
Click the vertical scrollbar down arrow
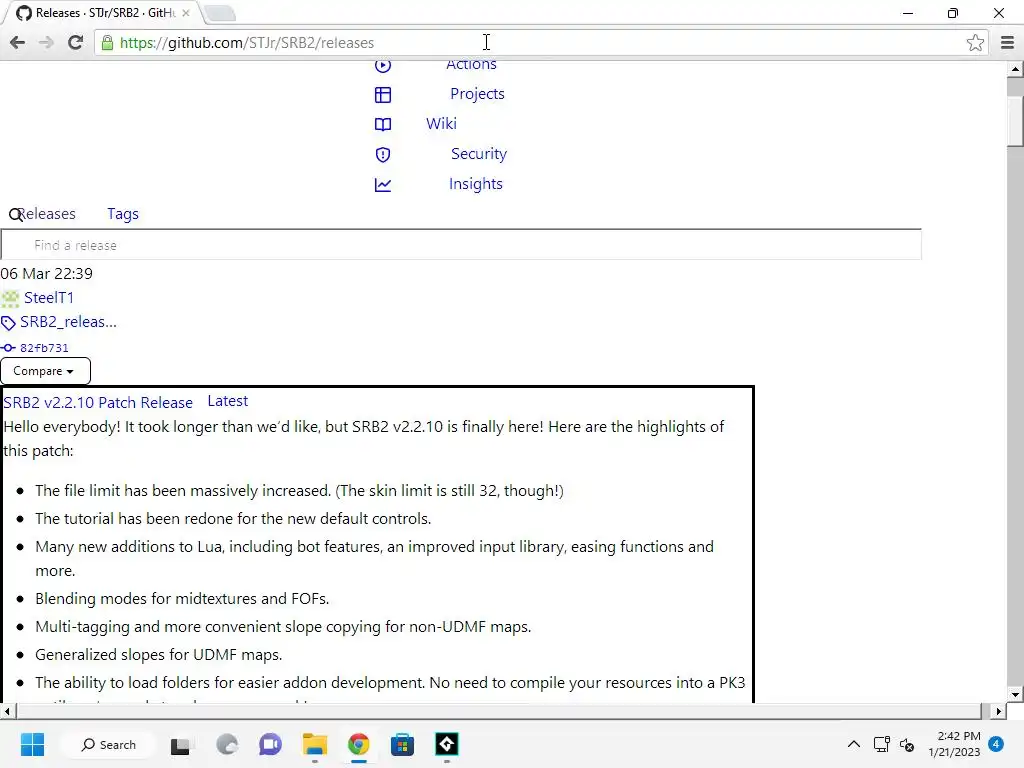[x=1015, y=696]
